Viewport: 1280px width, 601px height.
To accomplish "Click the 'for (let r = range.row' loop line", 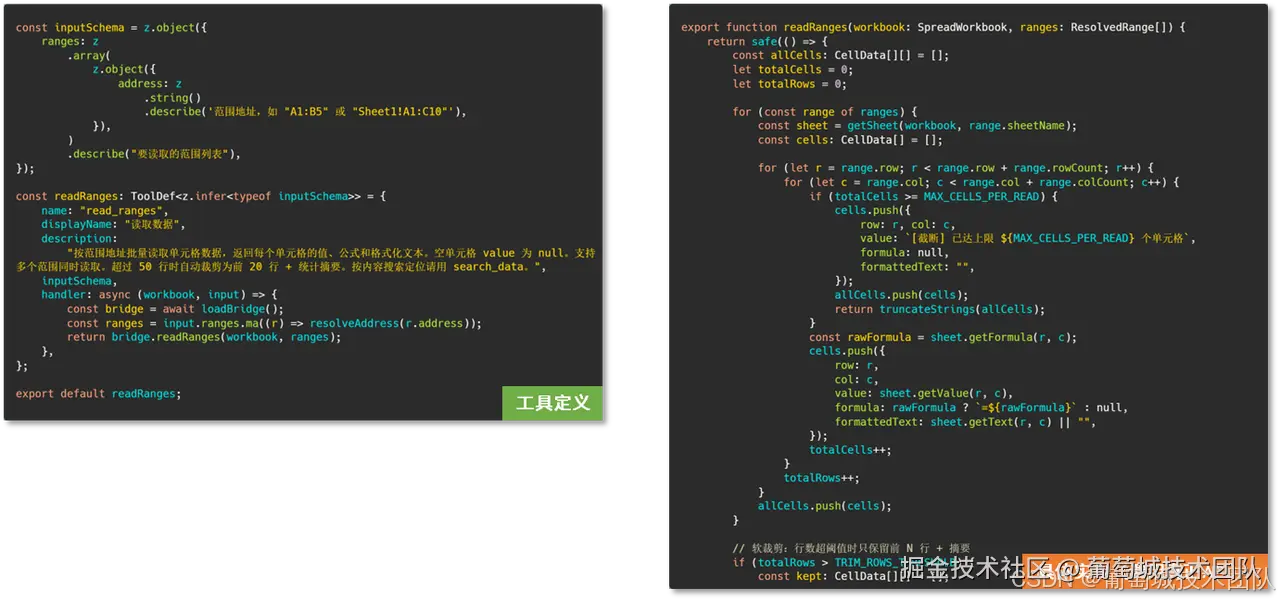I will tap(956, 167).
